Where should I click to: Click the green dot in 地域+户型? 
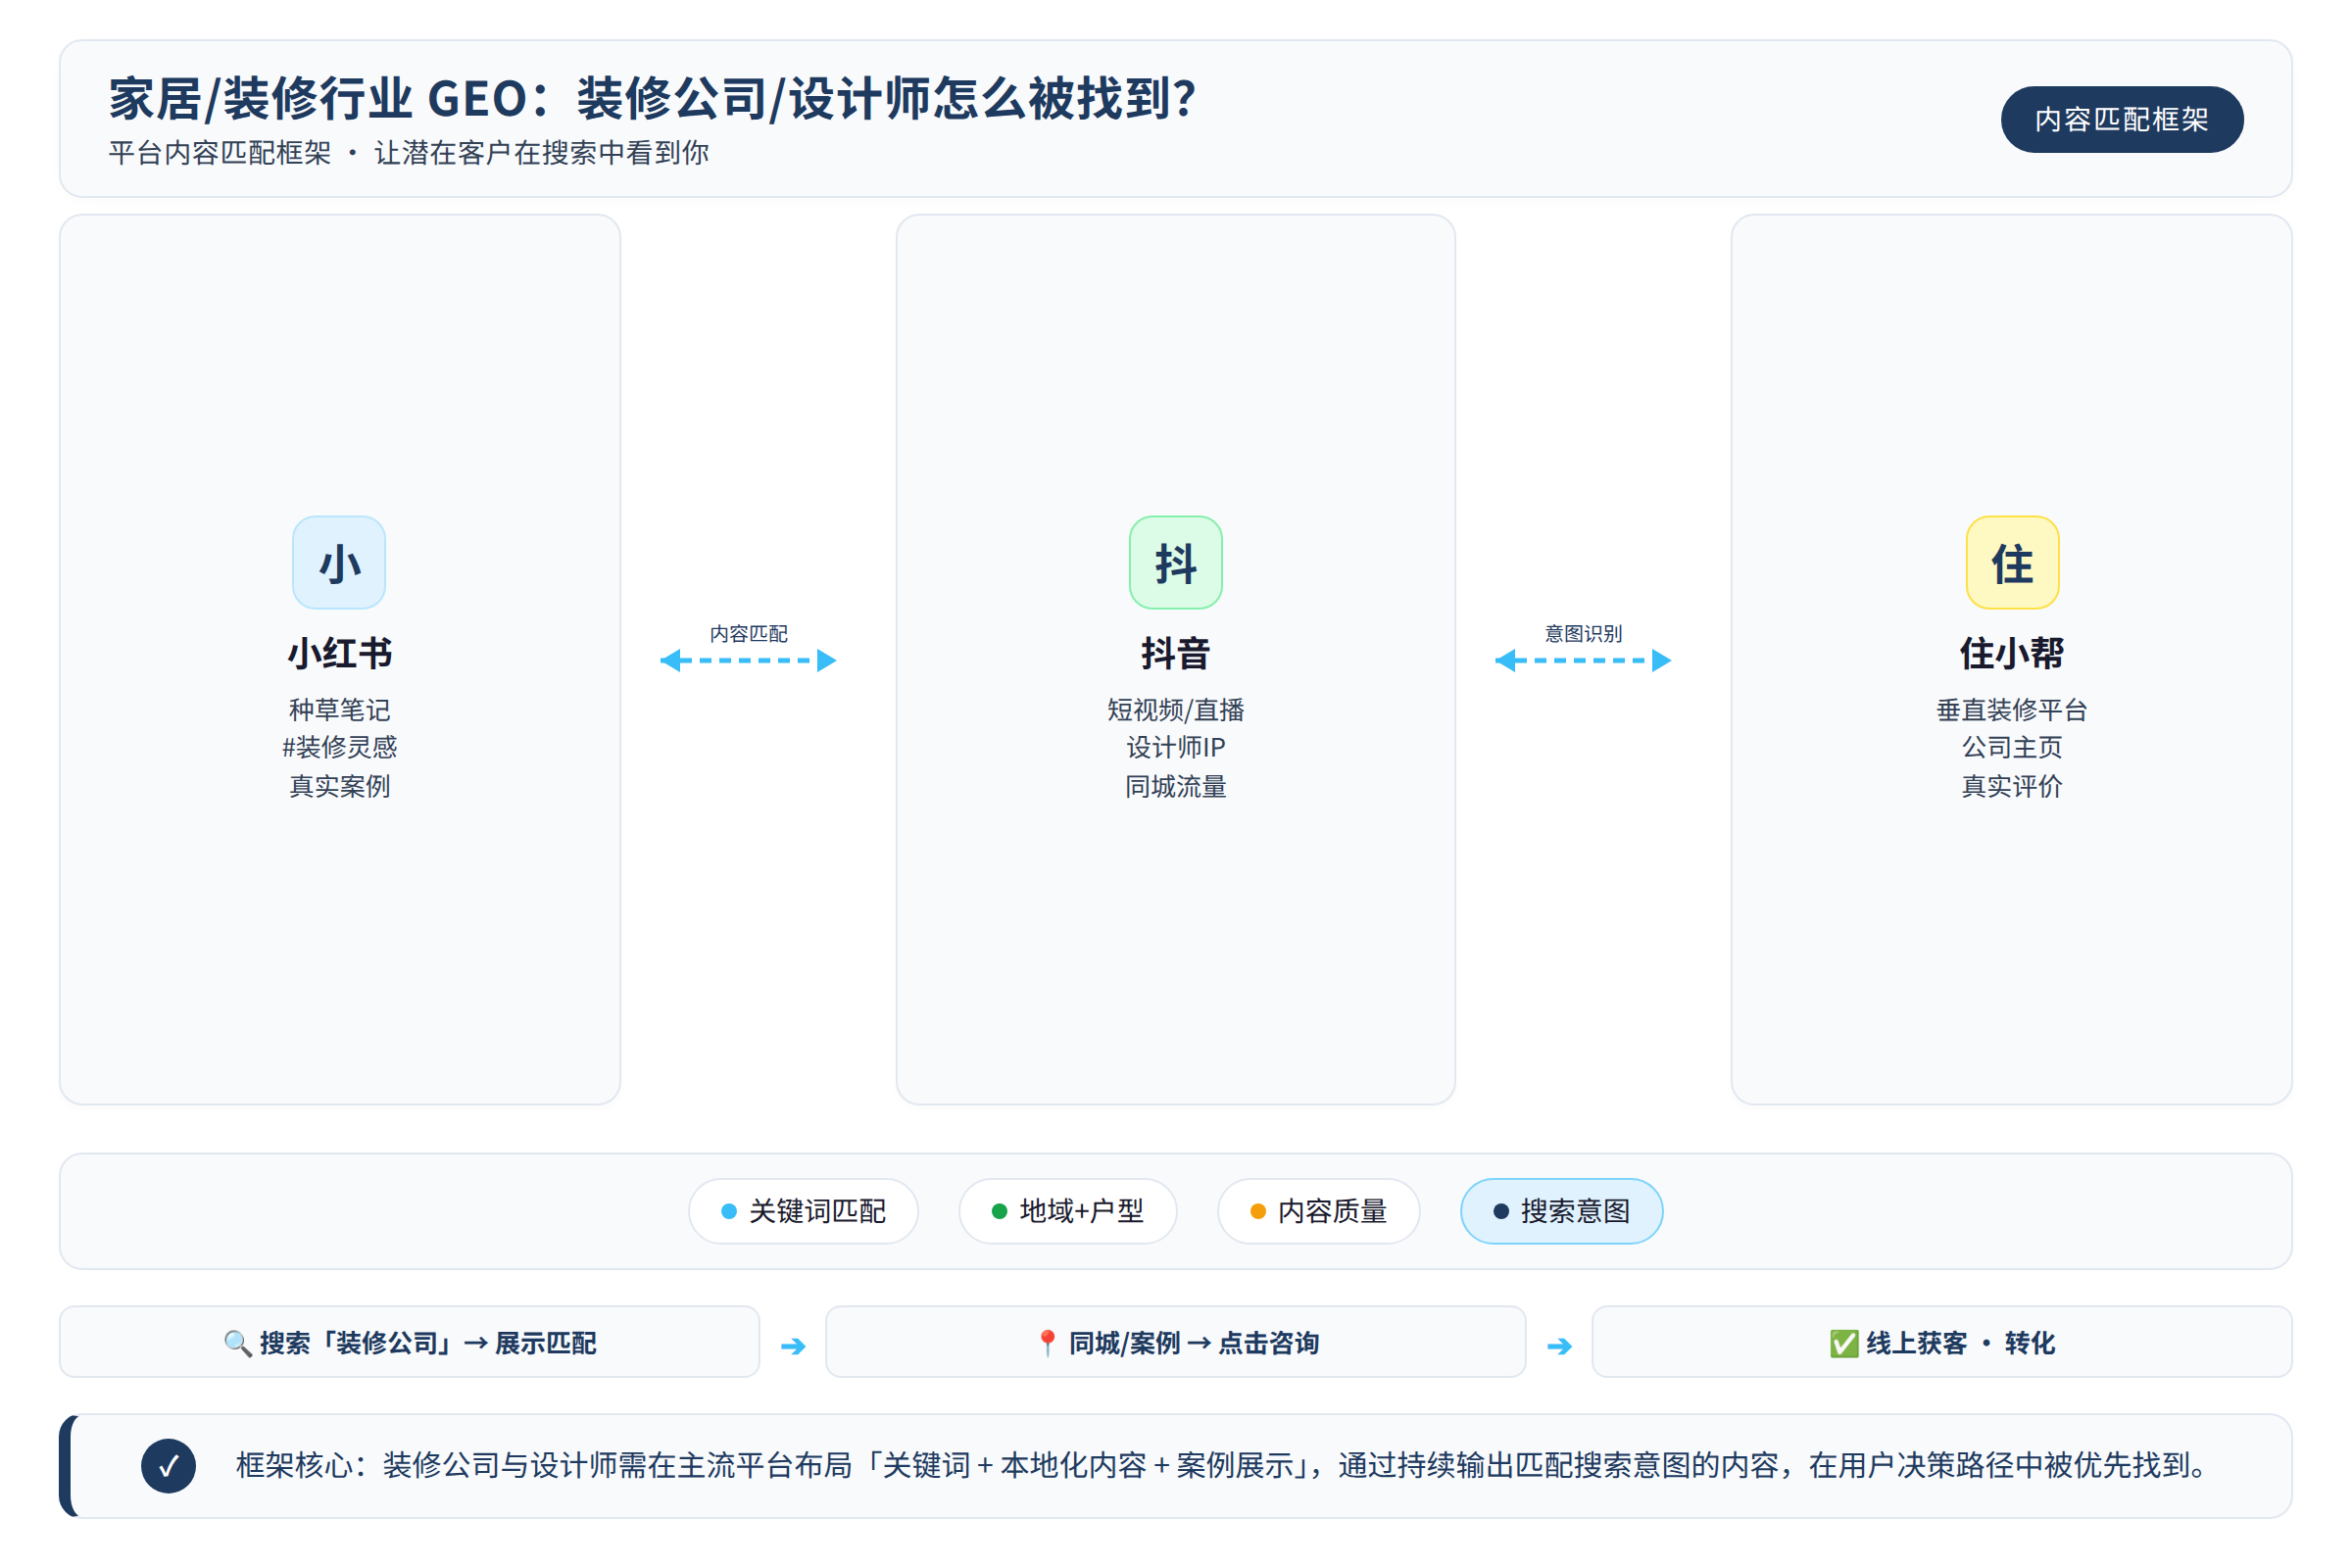pos(999,1212)
